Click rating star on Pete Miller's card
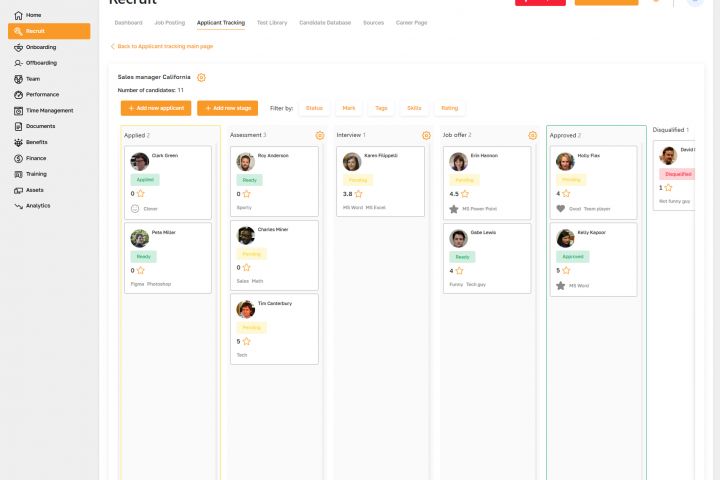This screenshot has width=720, height=480. [141, 270]
